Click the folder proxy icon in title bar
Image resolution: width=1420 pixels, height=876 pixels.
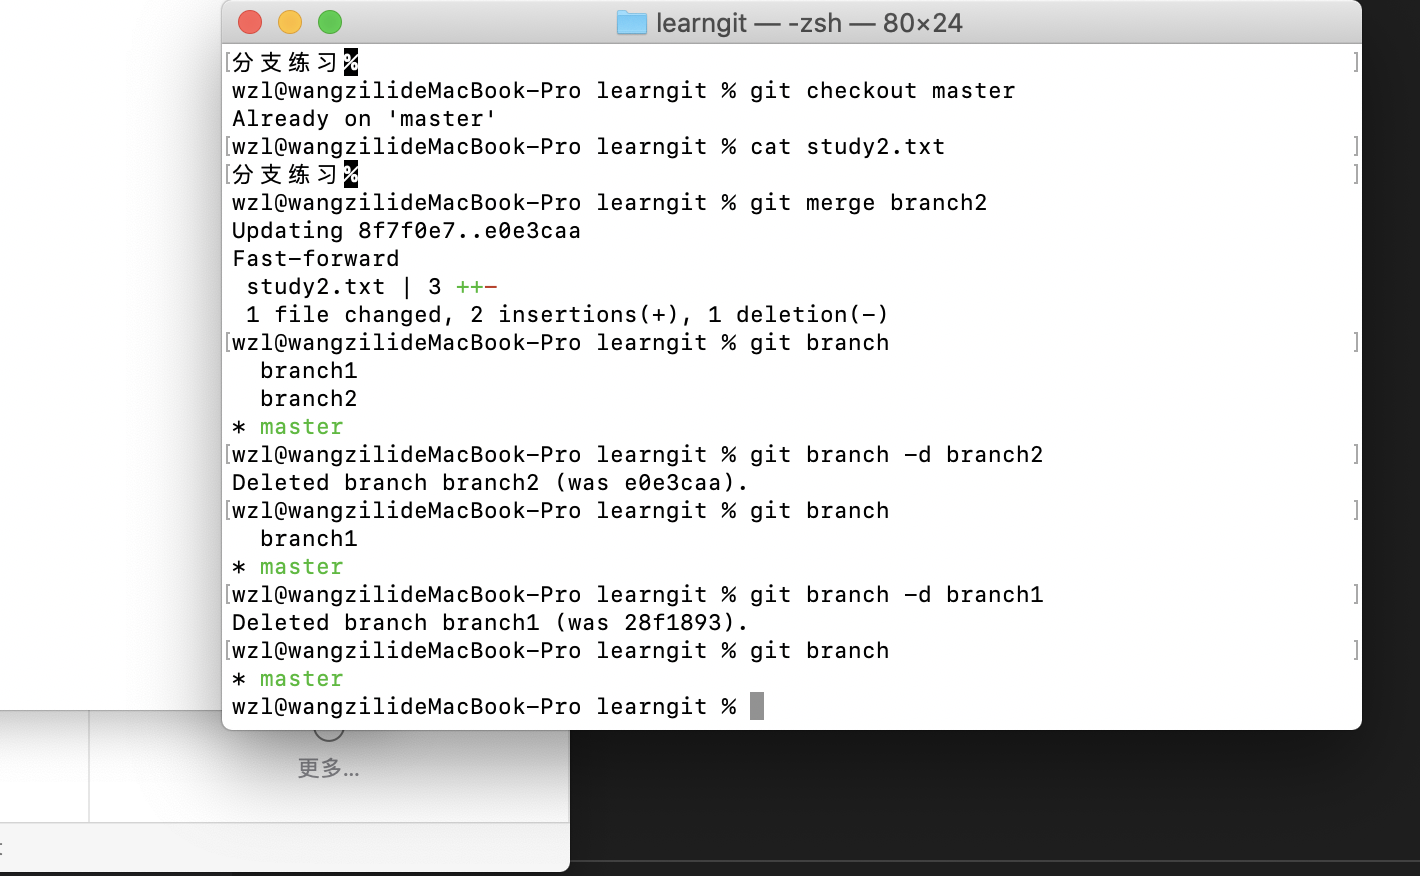632,22
